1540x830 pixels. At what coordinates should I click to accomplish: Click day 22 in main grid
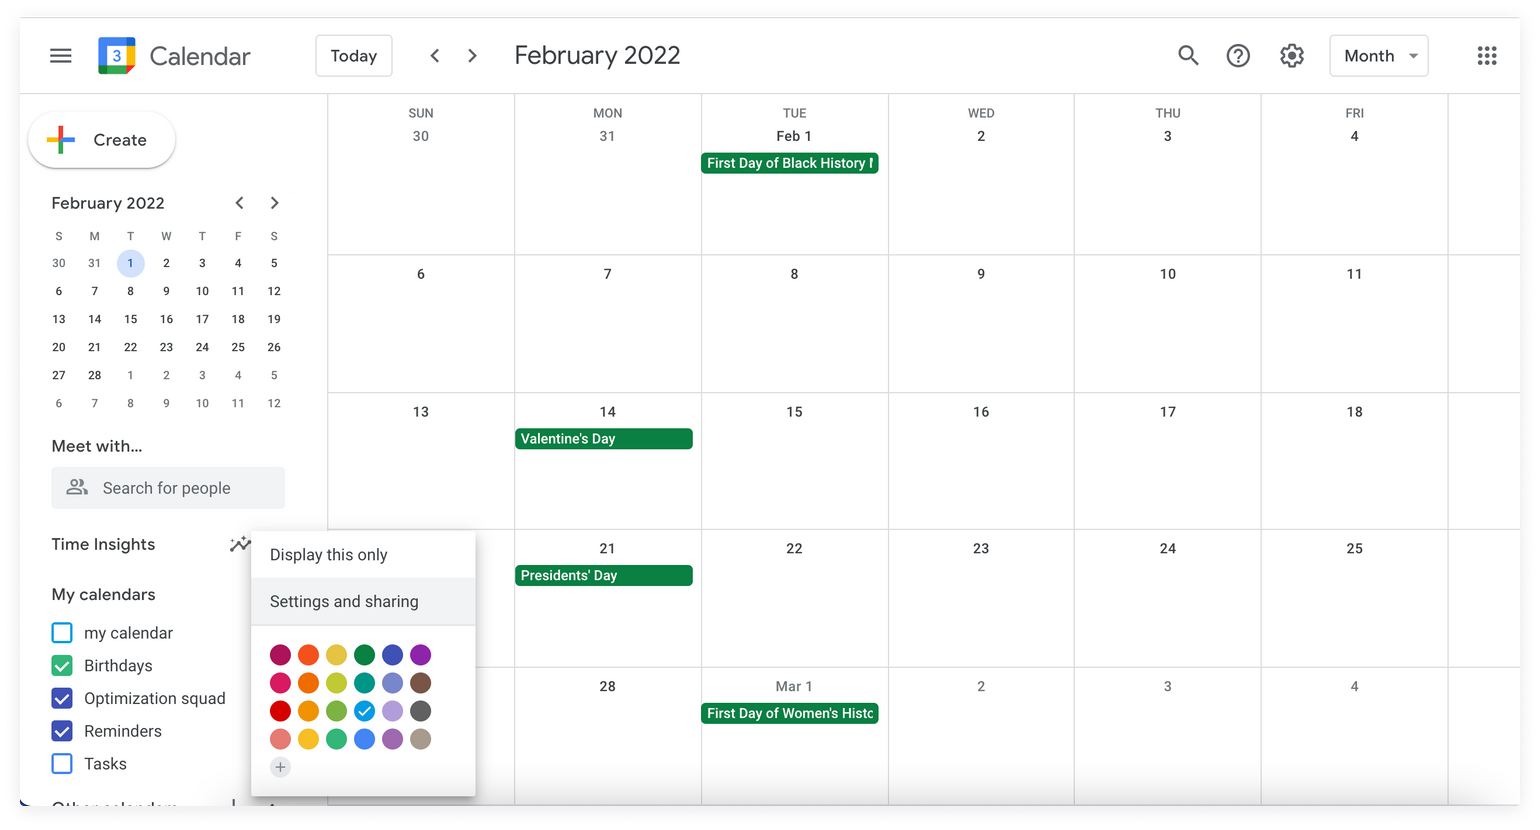794,548
